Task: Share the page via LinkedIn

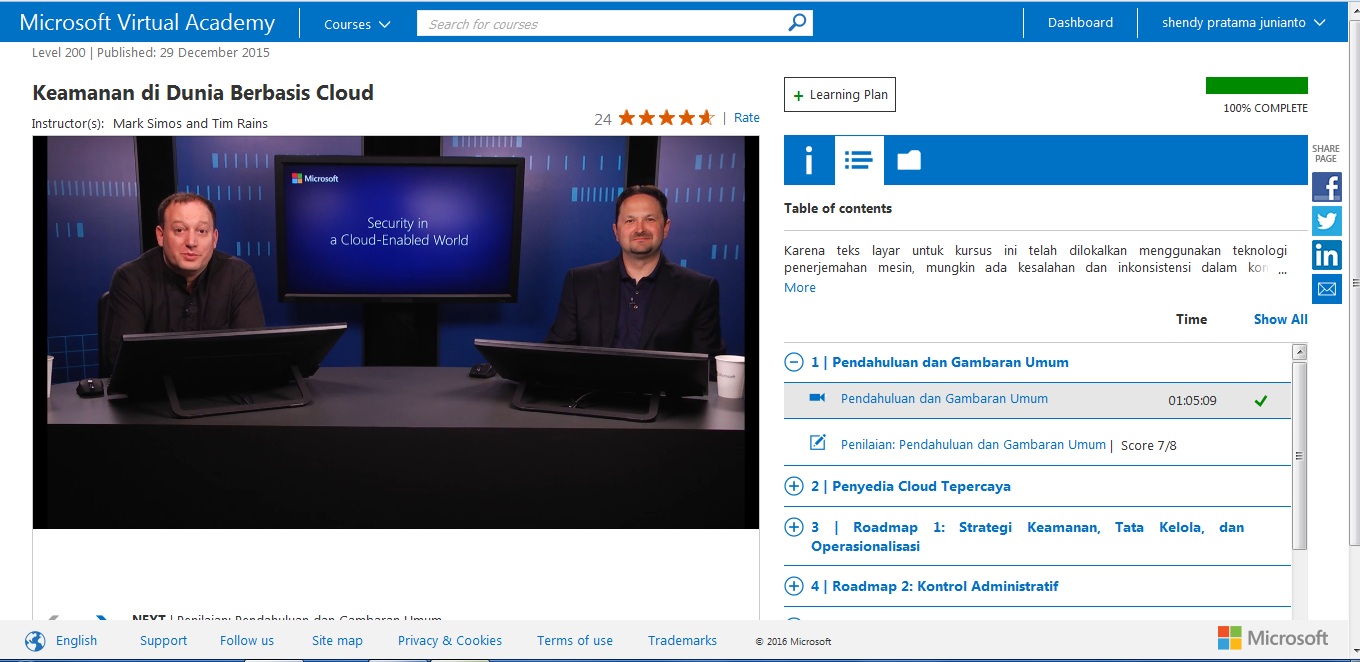Action: click(1327, 255)
